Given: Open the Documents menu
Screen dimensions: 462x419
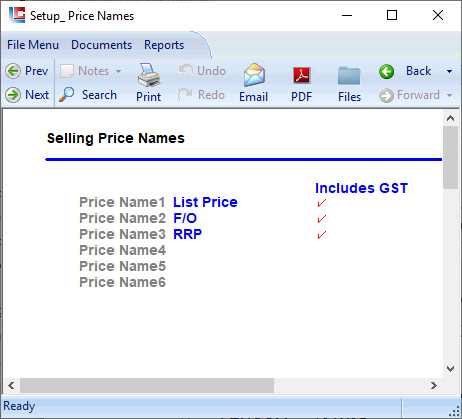Looking at the screenshot, I should (102, 45).
